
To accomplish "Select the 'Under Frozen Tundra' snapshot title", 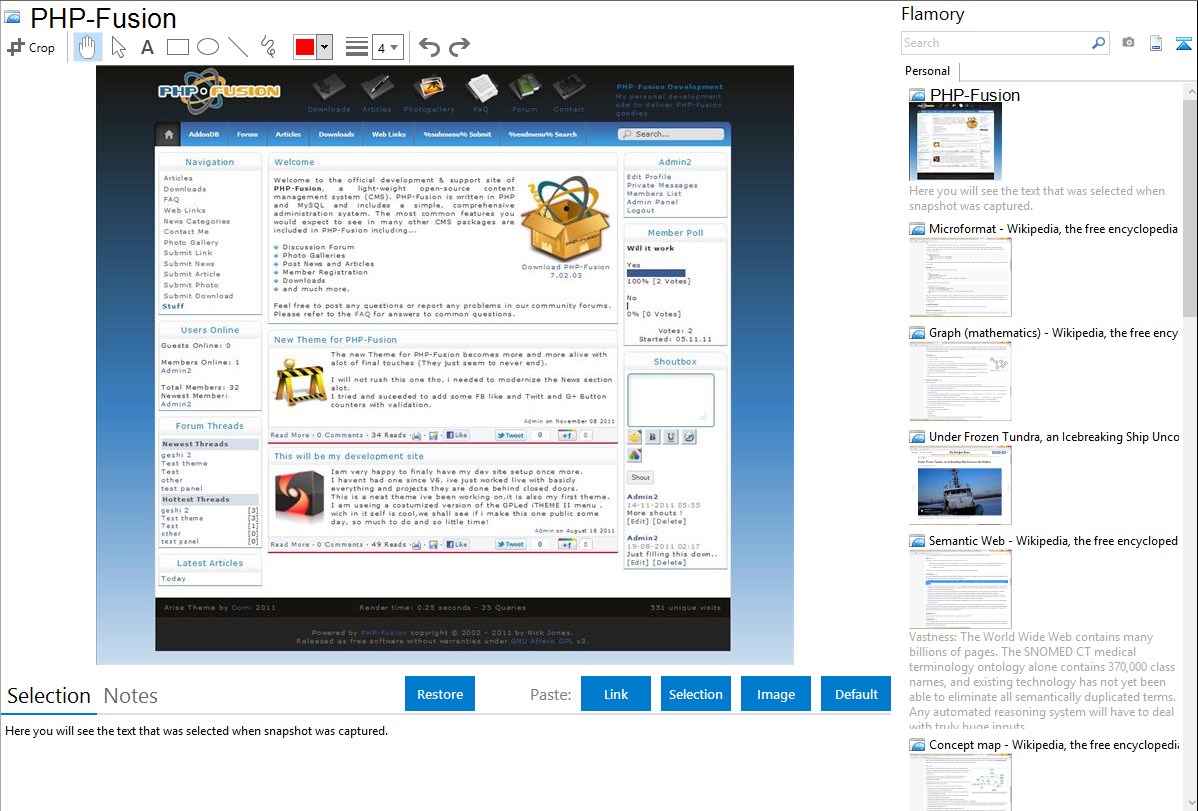I will click(1054, 437).
